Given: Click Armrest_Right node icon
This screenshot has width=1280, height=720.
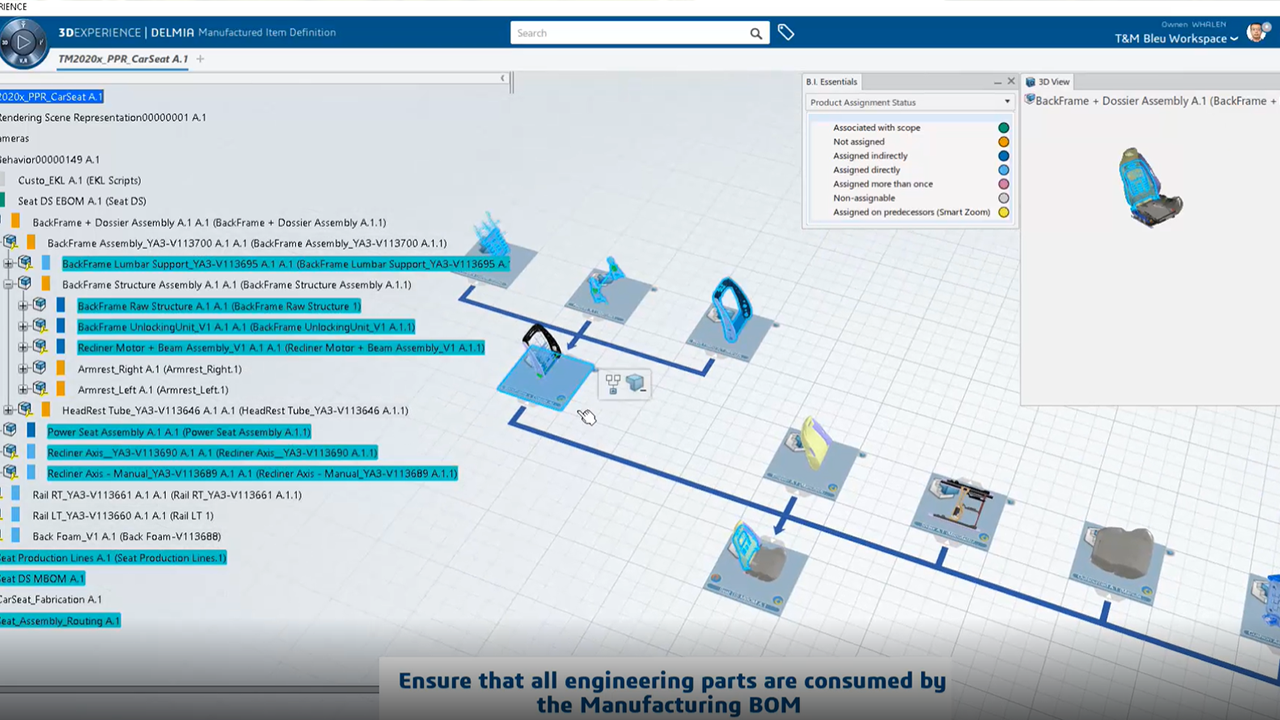Looking at the screenshot, I should pyautogui.click(x=40, y=369).
